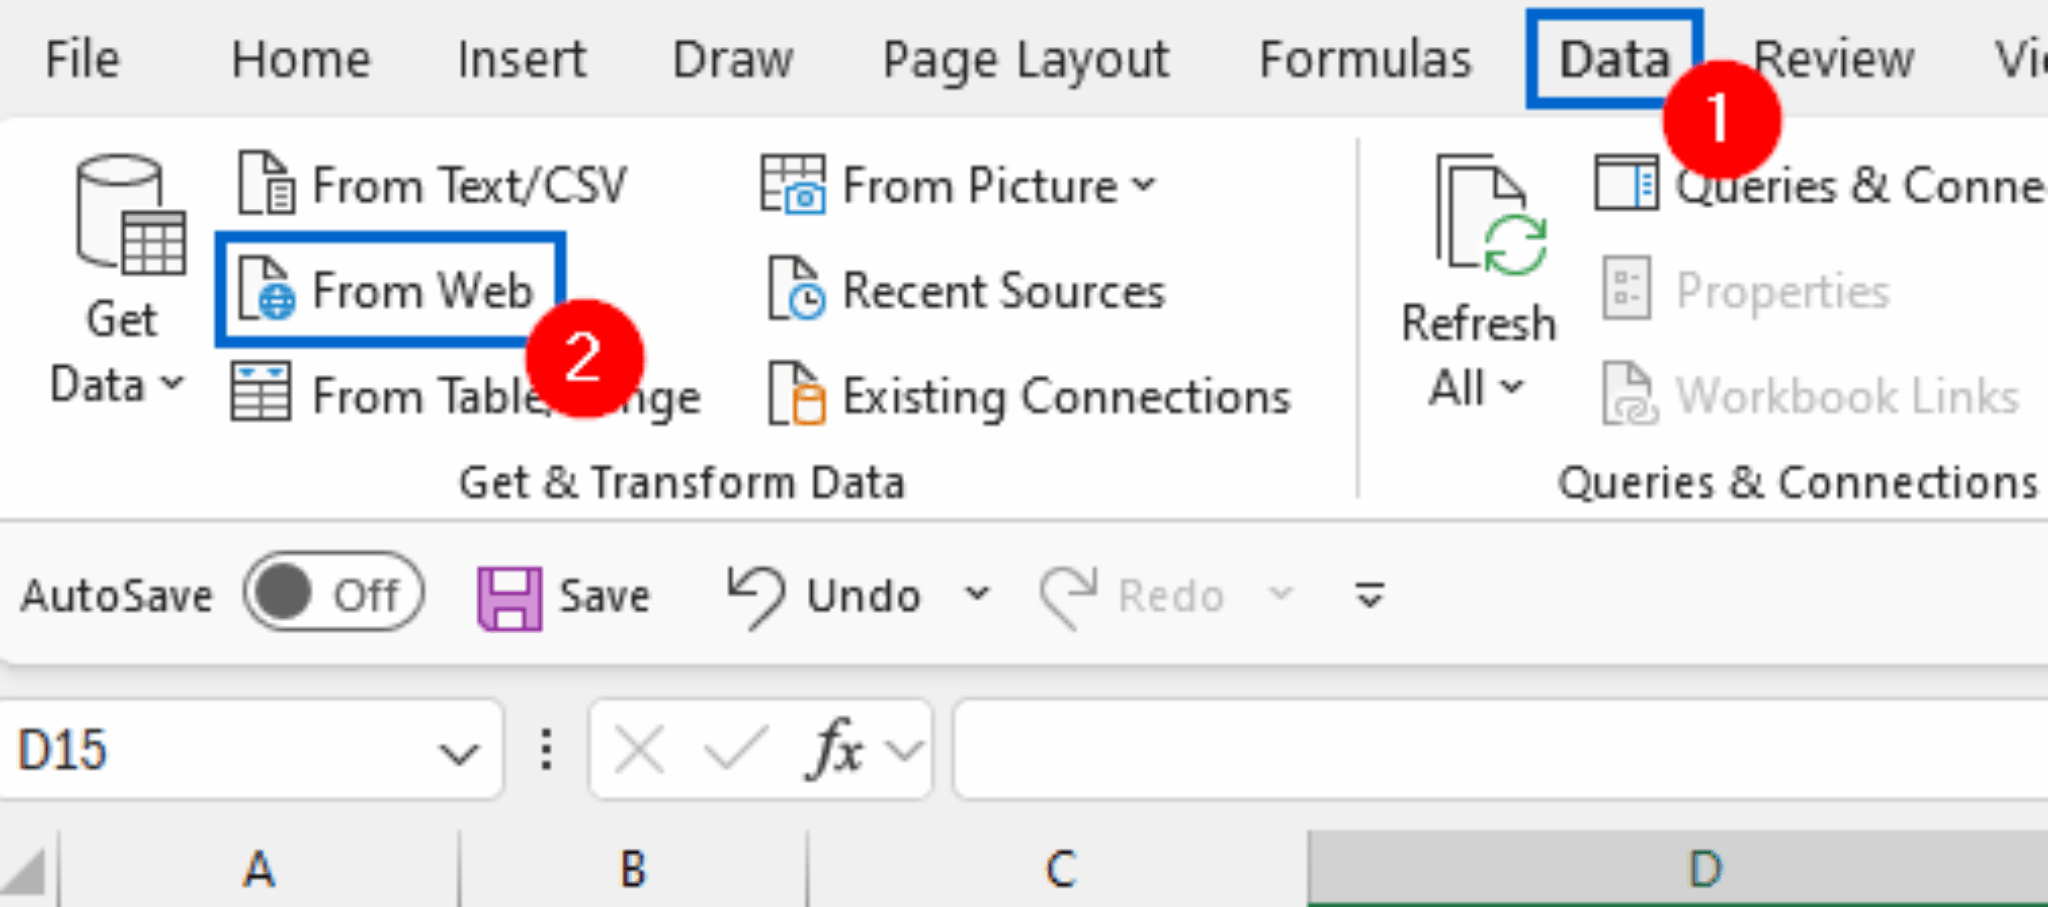2048x907 pixels.
Task: Confirm entry with the check mark icon
Action: coord(737,748)
